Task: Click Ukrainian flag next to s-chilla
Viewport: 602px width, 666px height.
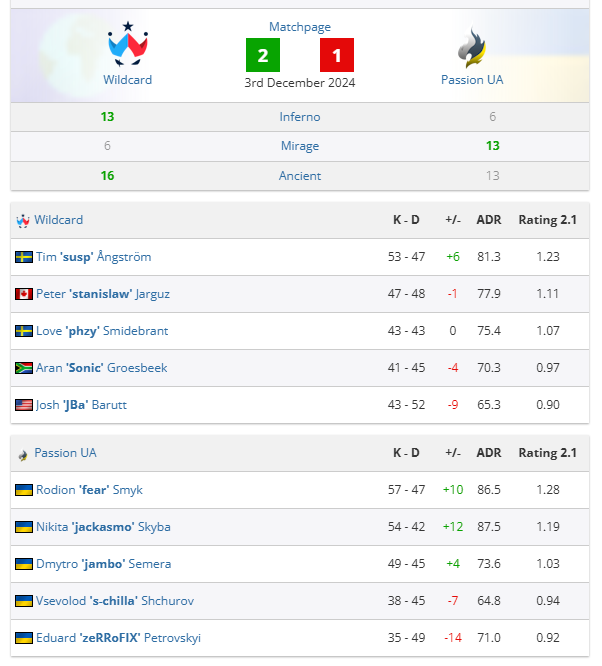Action: 24,601
